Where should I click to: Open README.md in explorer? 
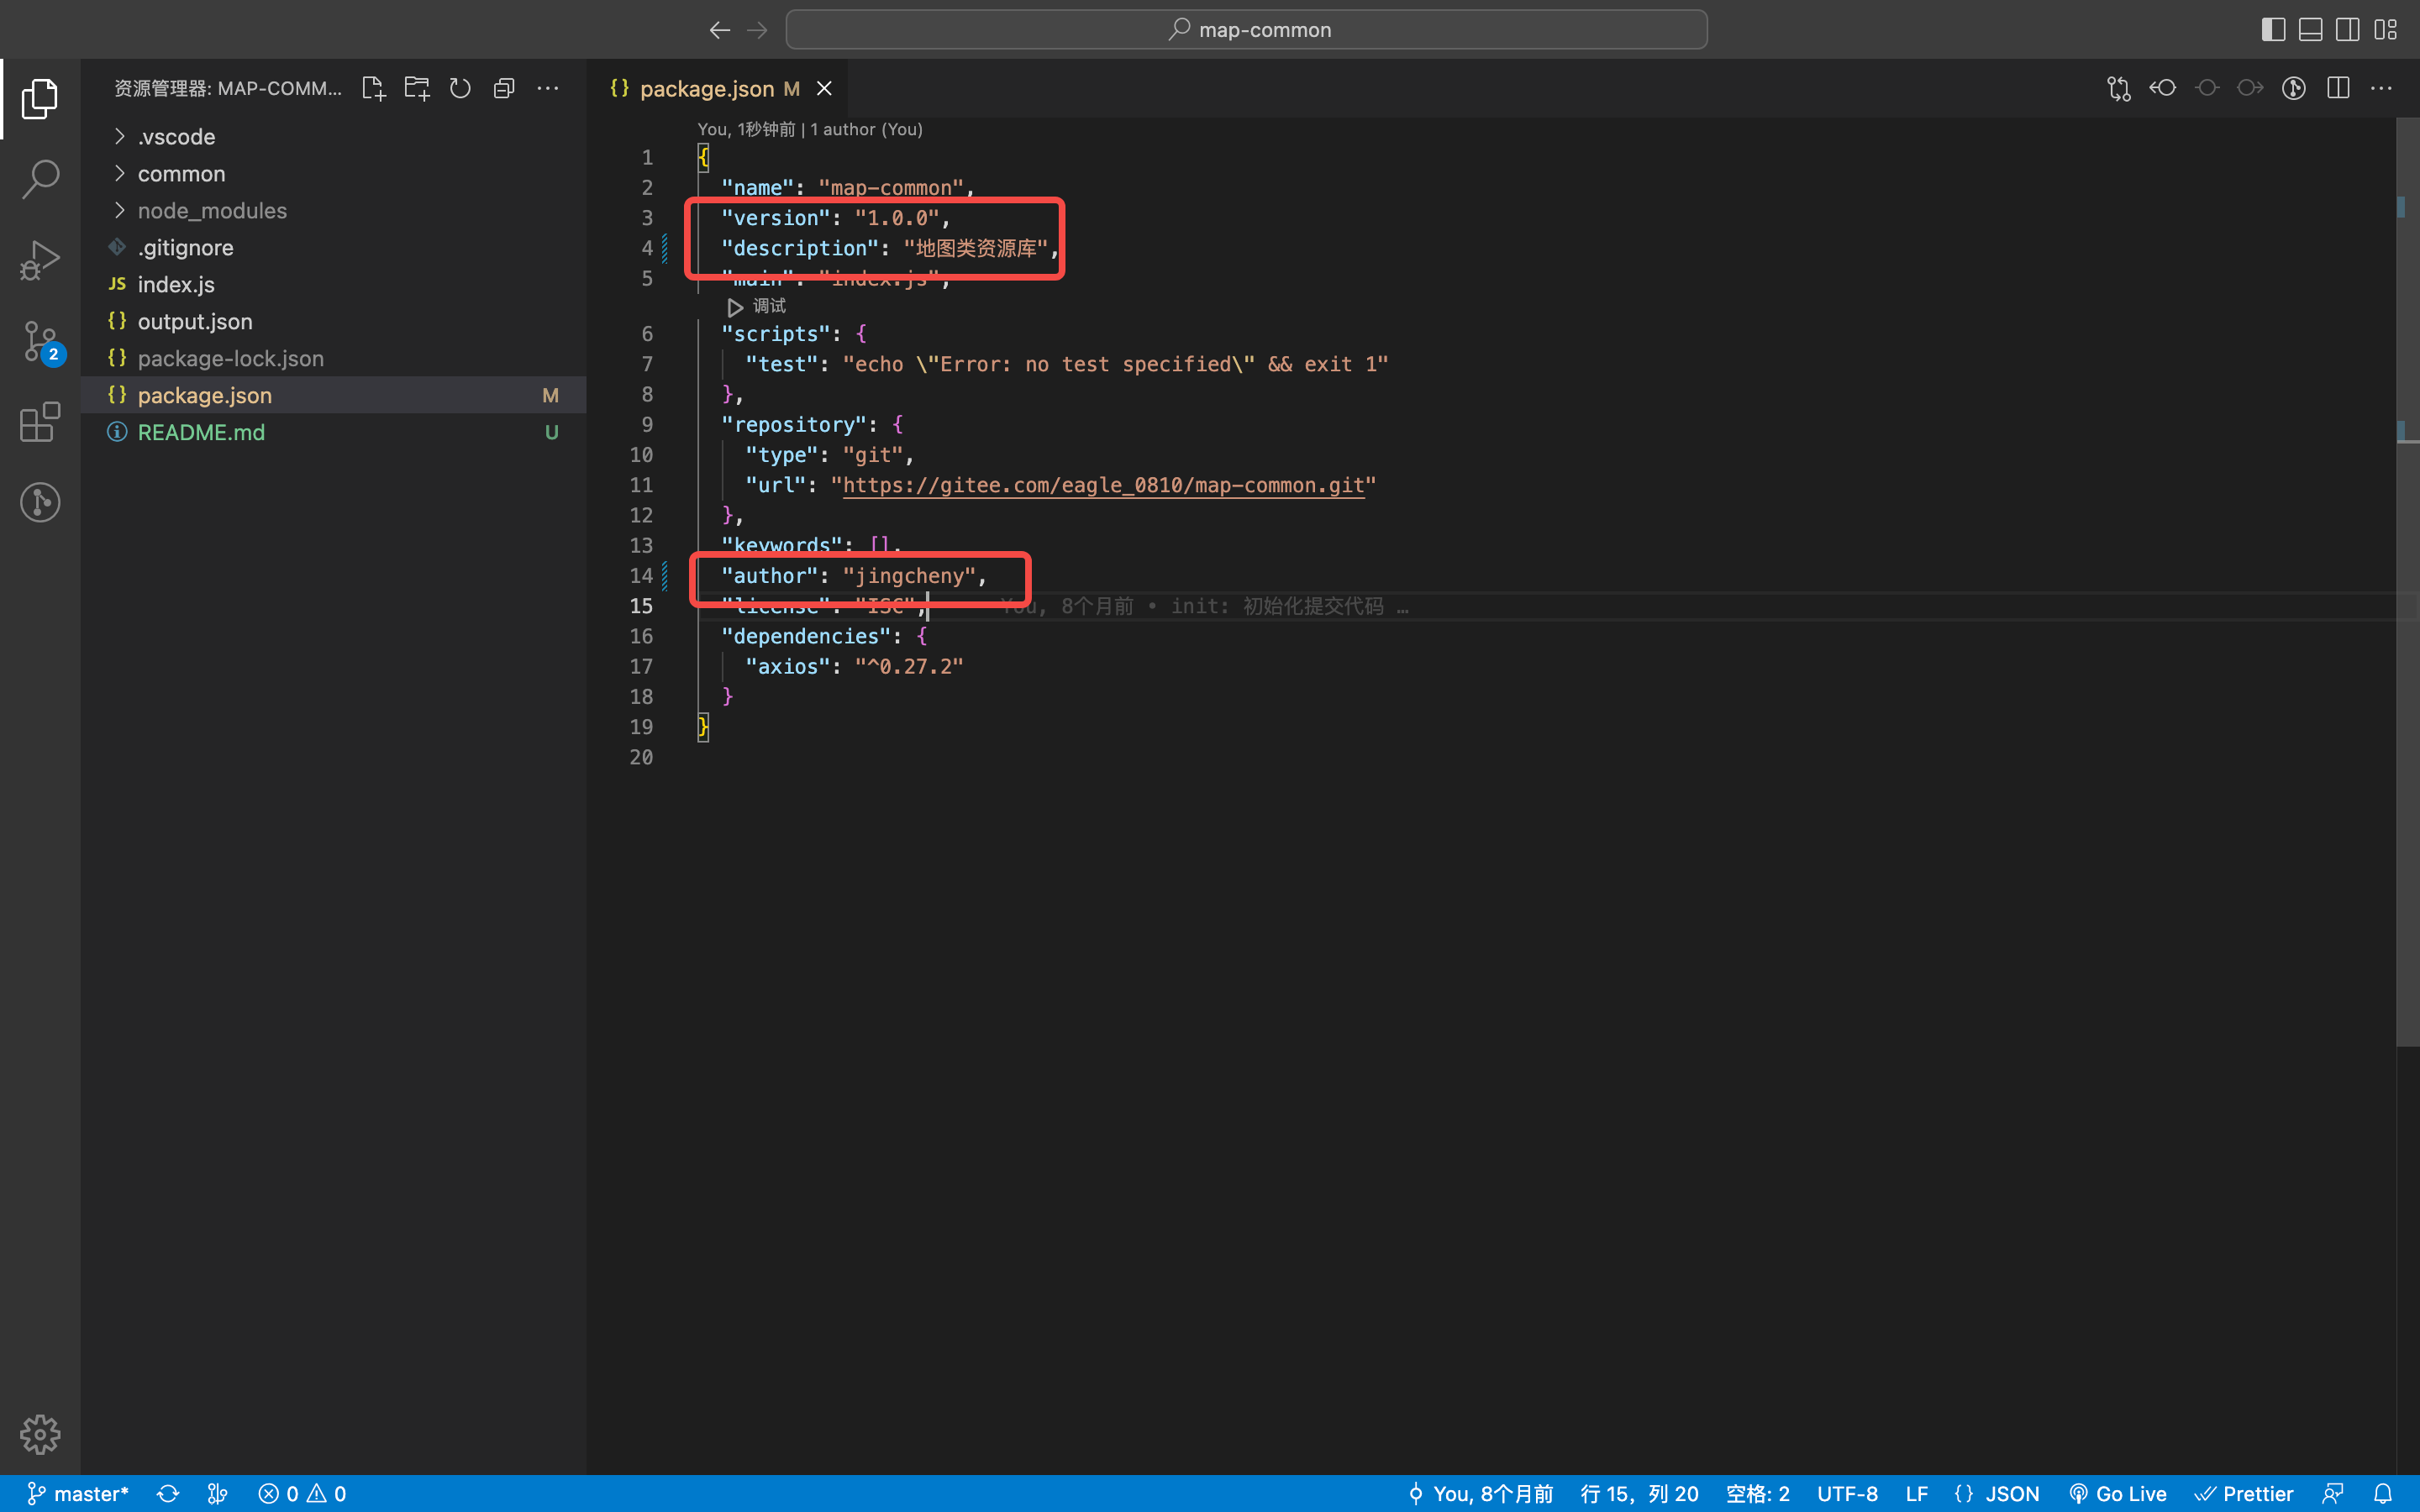click(333, 432)
